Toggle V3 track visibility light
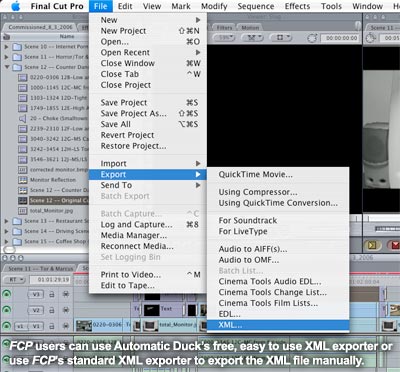This screenshot has height=372, width=400. (x=6, y=294)
